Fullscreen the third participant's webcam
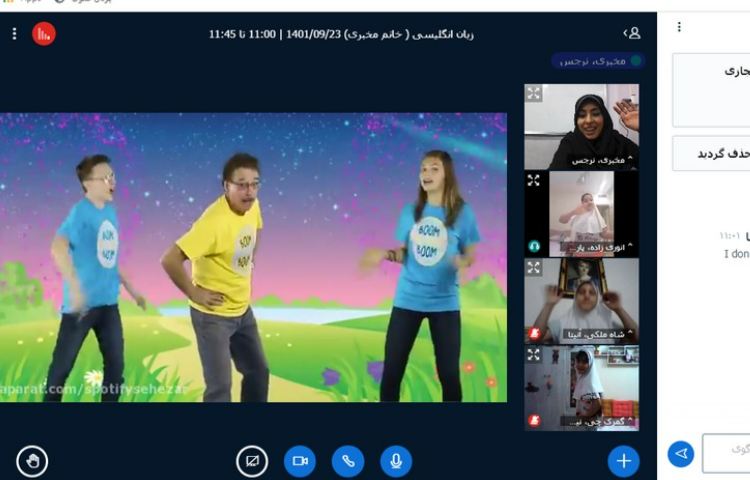This screenshot has width=750, height=480. click(x=534, y=268)
